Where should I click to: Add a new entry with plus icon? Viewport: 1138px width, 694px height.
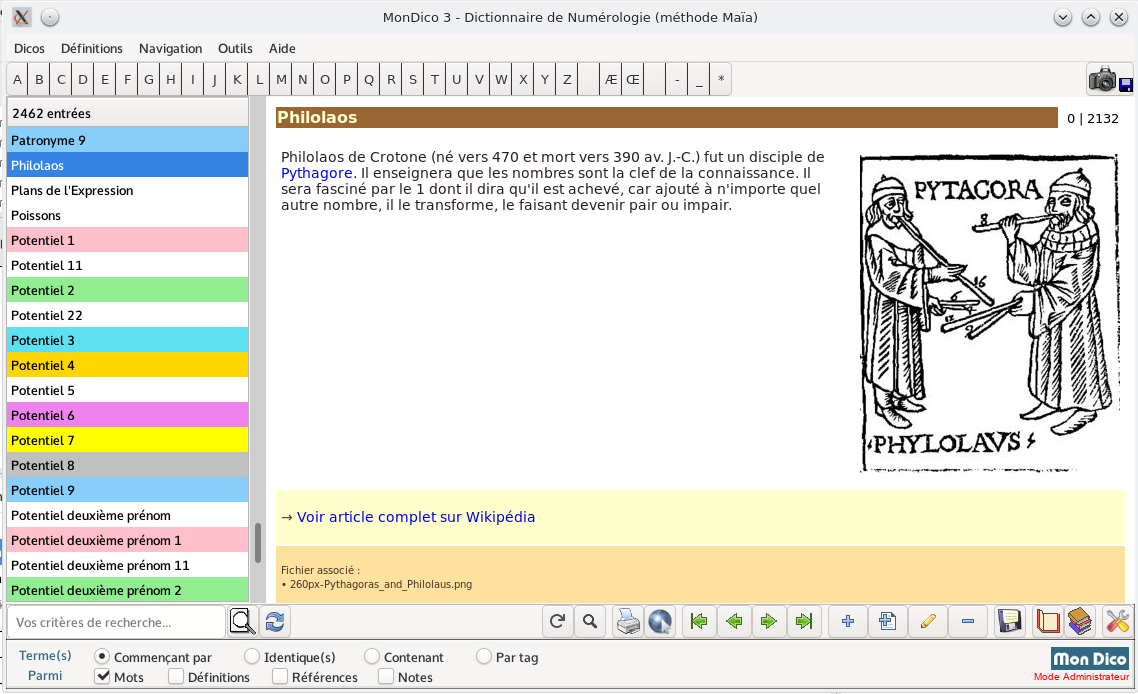(848, 622)
